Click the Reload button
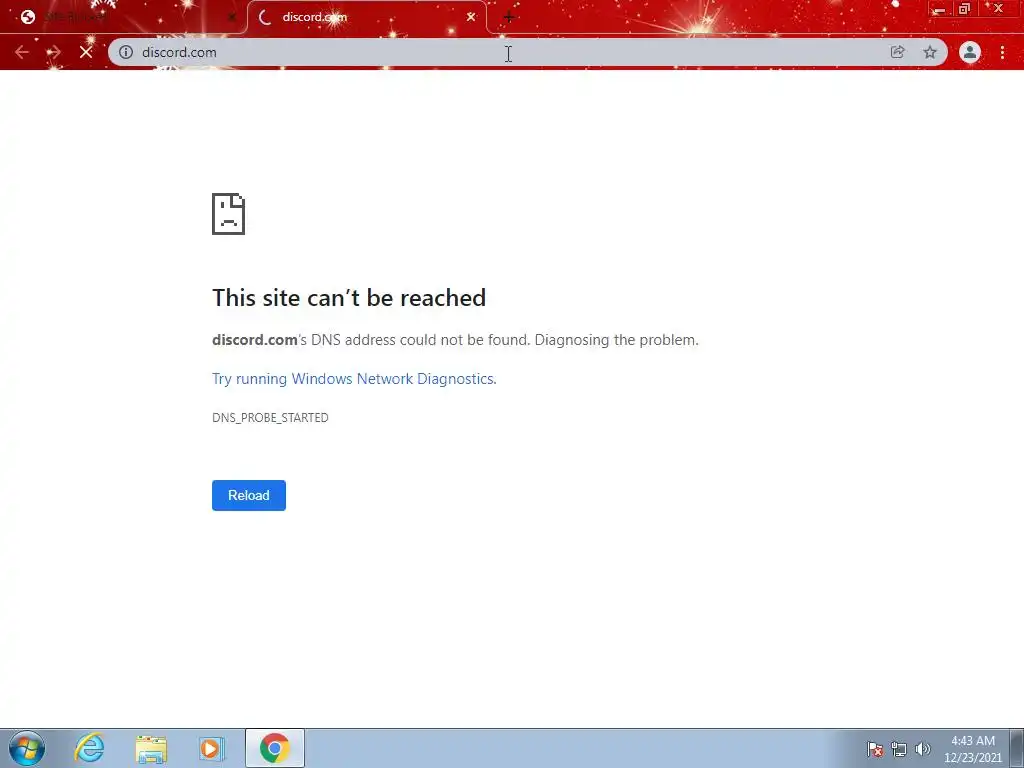This screenshot has height=768, width=1024. tap(249, 495)
